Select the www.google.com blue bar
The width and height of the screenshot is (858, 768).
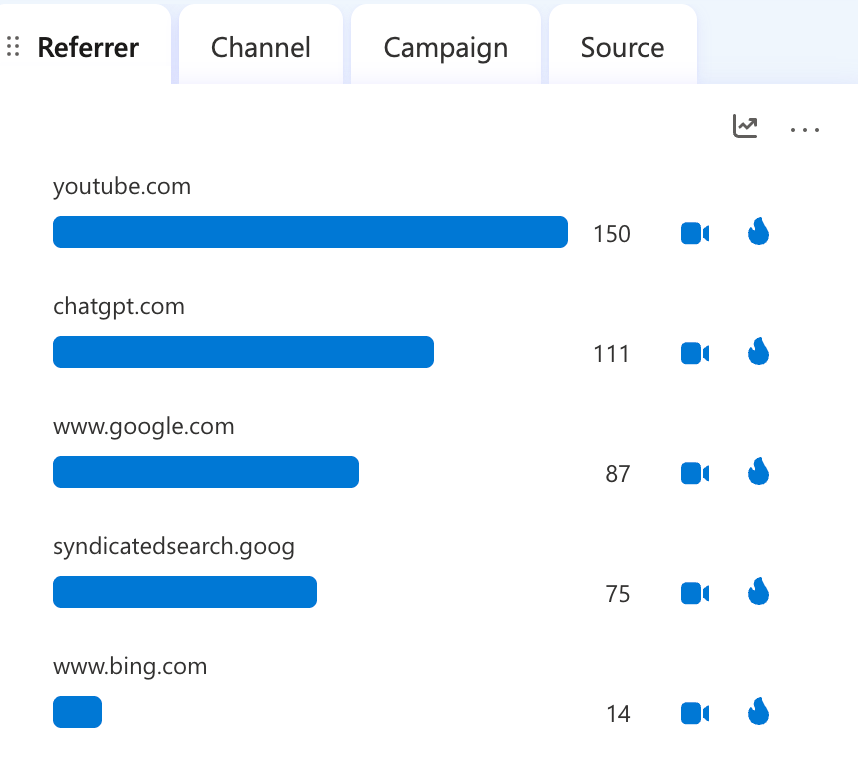(x=206, y=472)
